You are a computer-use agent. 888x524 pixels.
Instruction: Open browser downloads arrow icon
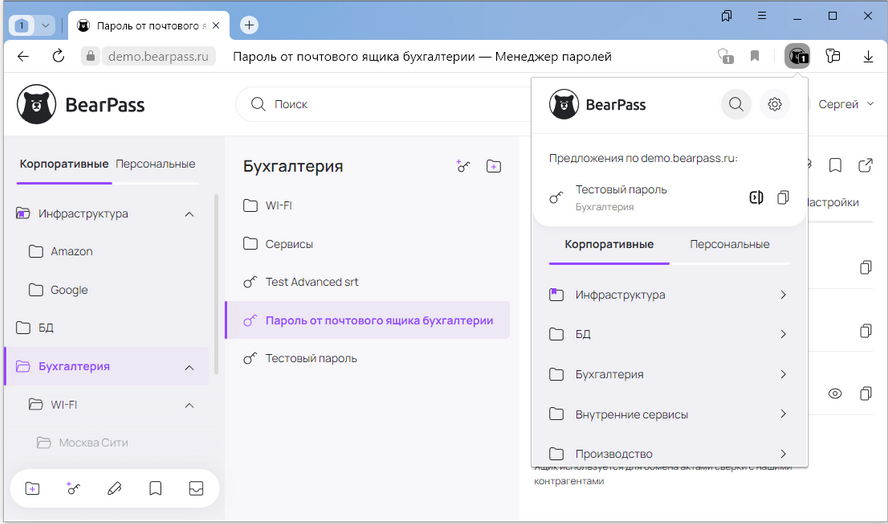coord(868,56)
